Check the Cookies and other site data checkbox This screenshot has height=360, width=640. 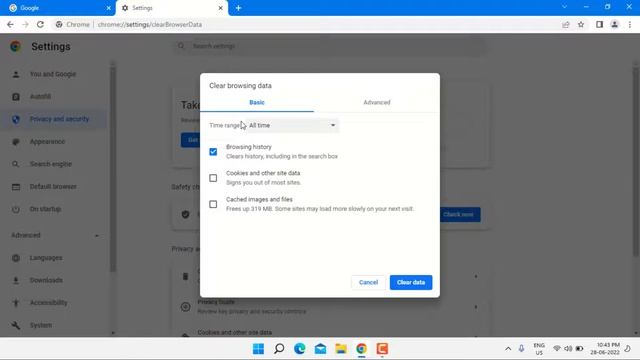point(213,178)
